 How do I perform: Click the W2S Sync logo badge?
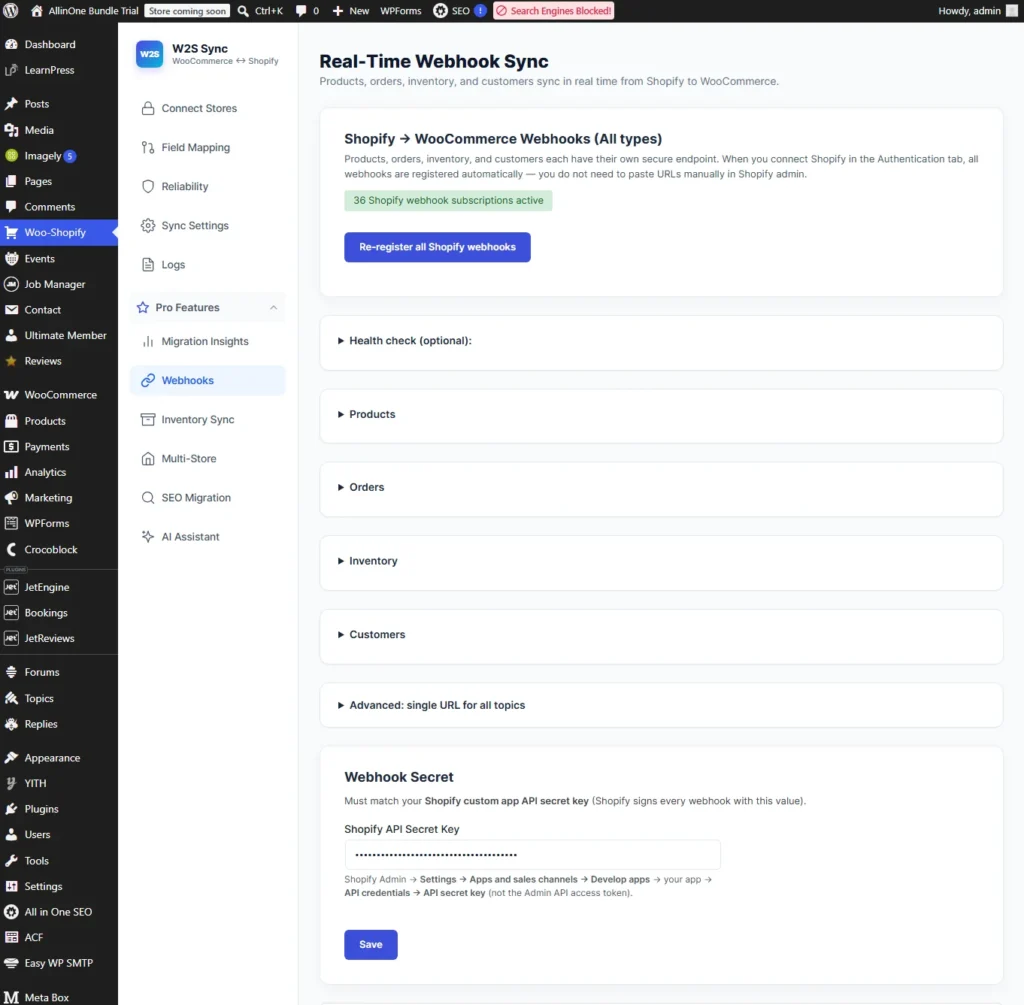[149, 54]
